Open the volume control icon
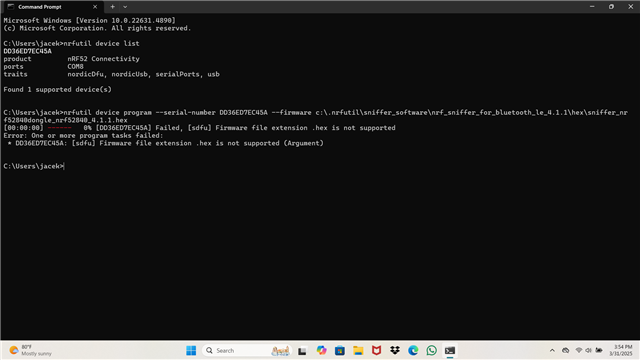This screenshot has height=360, width=640. pyautogui.click(x=588, y=350)
